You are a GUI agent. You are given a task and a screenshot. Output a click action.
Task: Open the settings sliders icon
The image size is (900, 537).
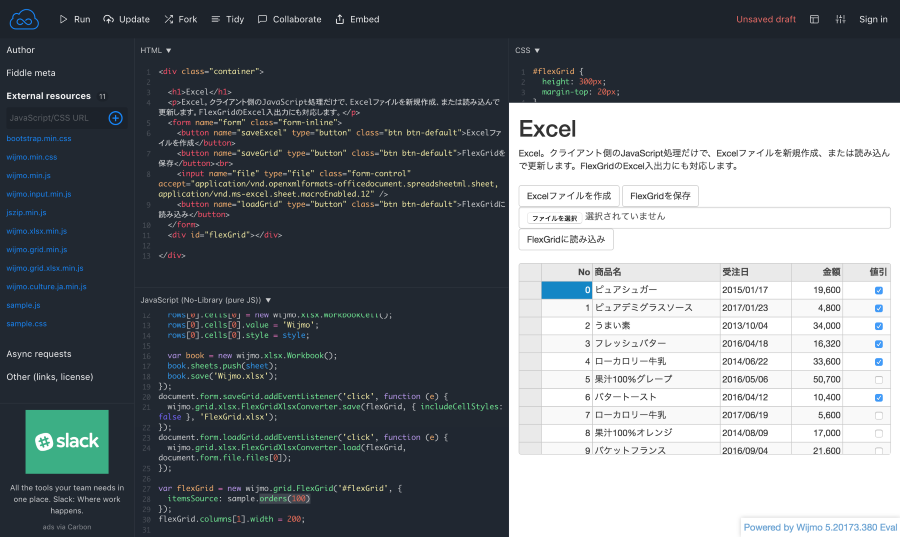coord(840,20)
